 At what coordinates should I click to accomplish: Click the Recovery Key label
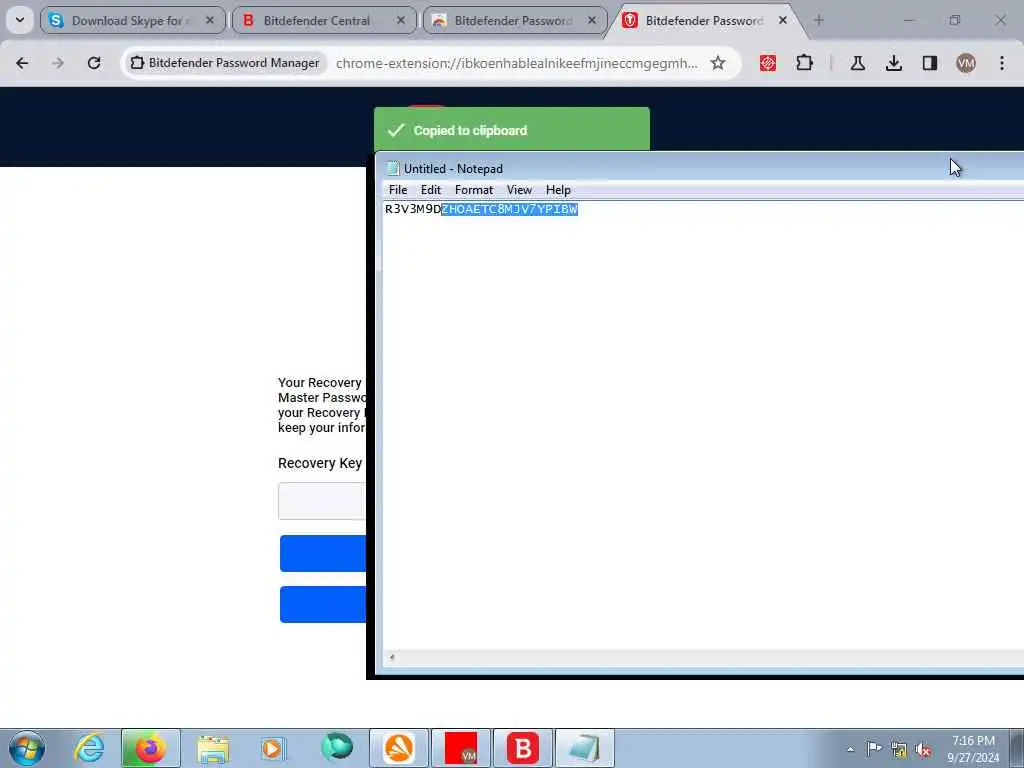(x=320, y=463)
